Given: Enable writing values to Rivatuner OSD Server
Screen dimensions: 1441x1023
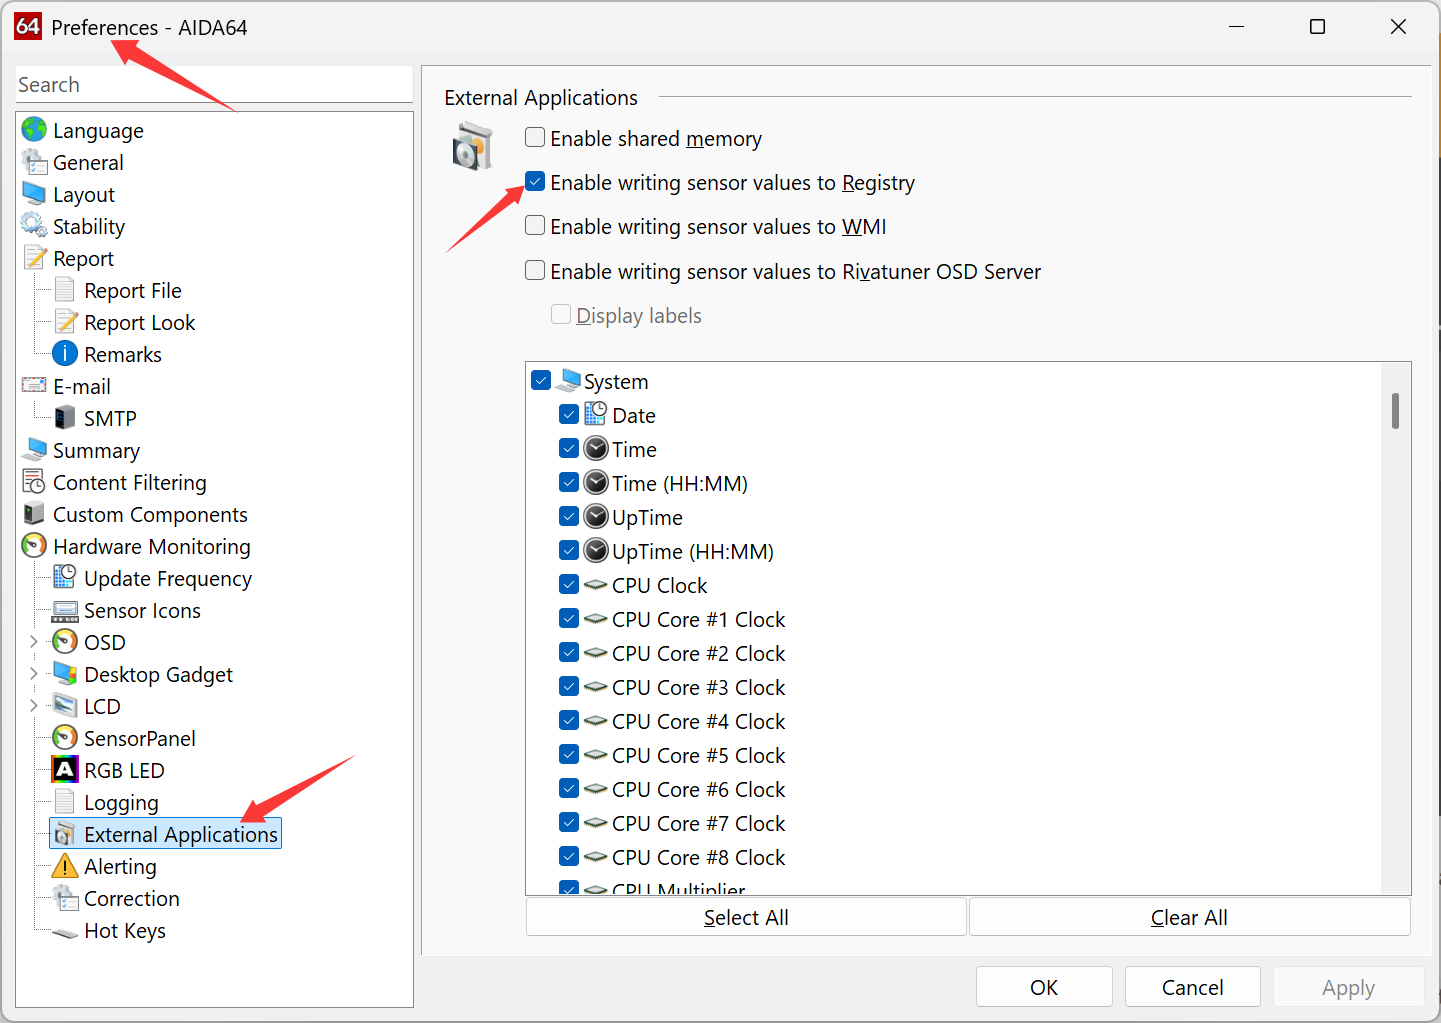Looking at the screenshot, I should pos(535,270).
